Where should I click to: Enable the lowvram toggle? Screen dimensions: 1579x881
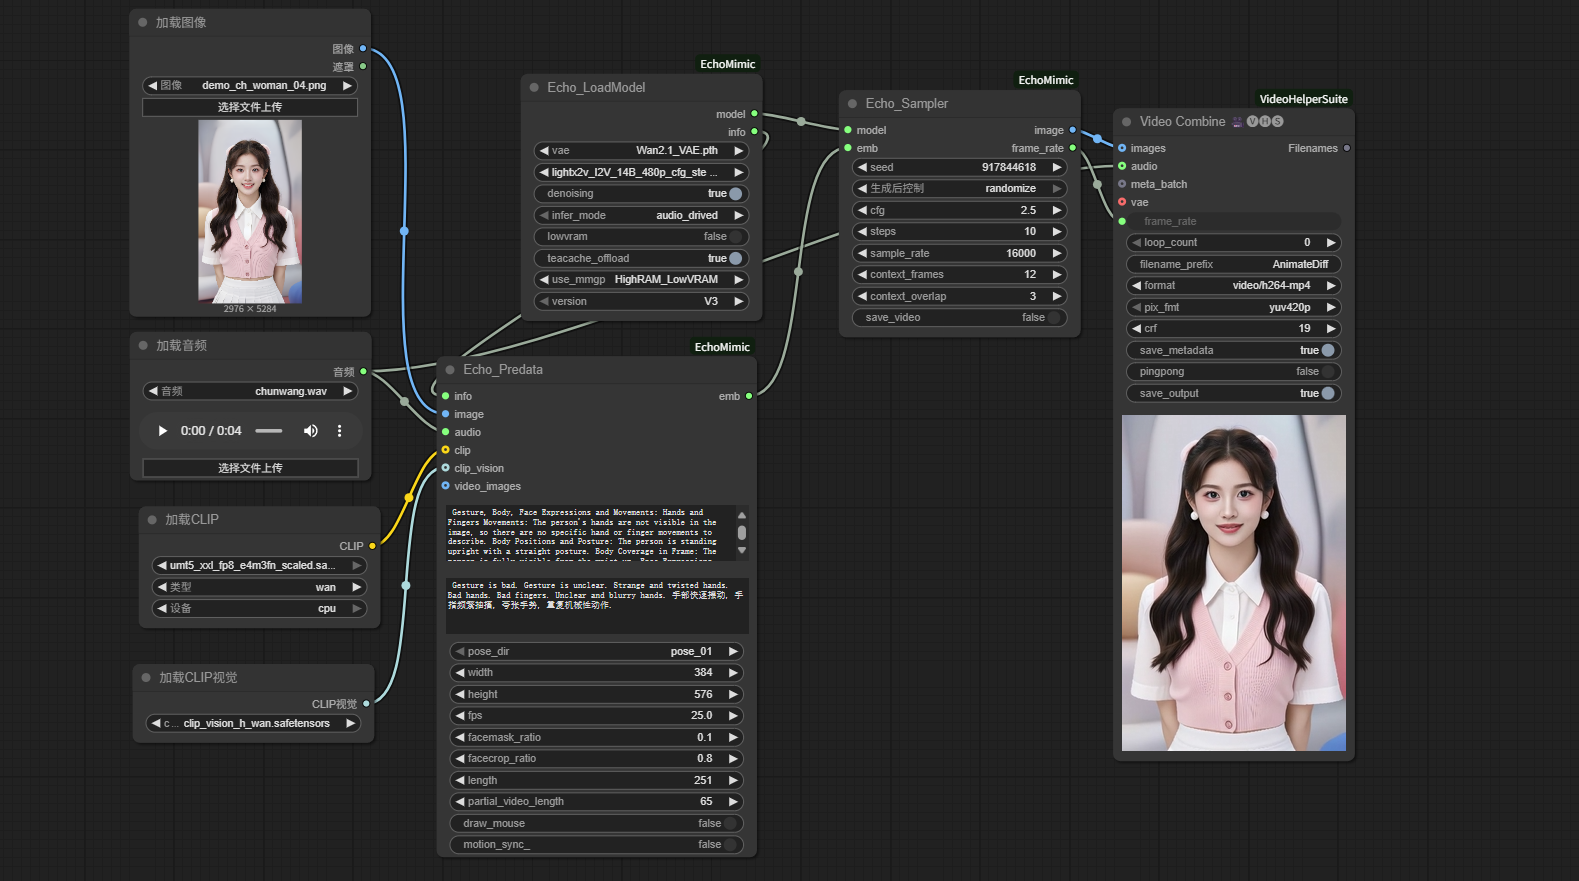point(736,237)
